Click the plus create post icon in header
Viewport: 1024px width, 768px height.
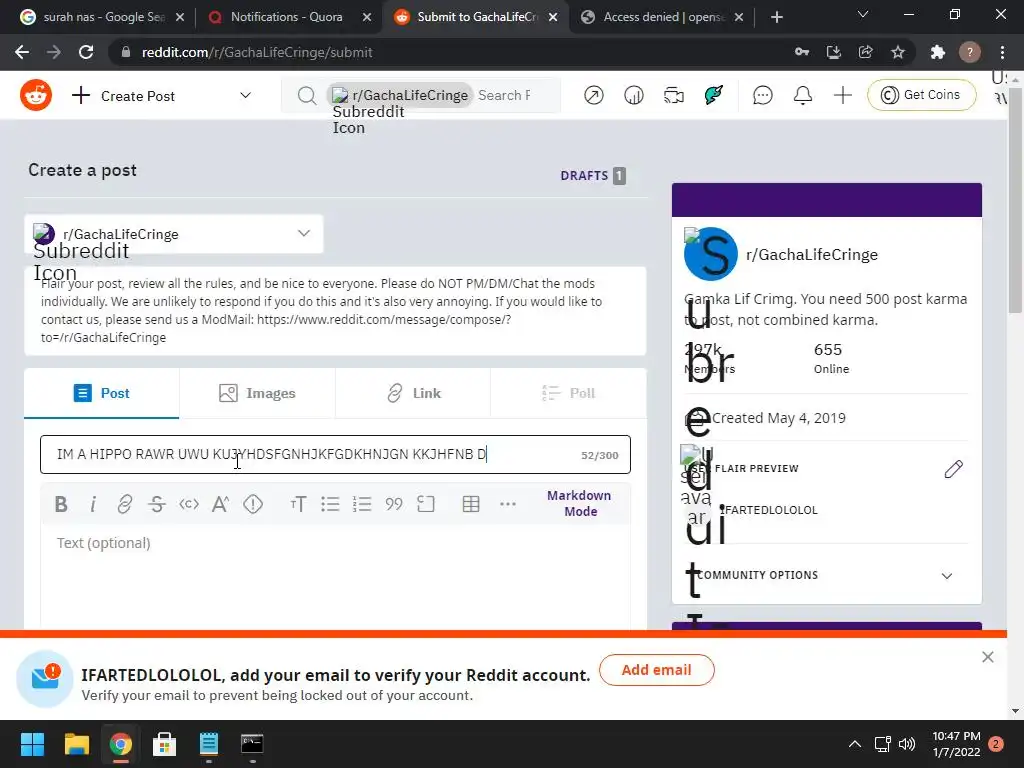pyautogui.click(x=842, y=95)
